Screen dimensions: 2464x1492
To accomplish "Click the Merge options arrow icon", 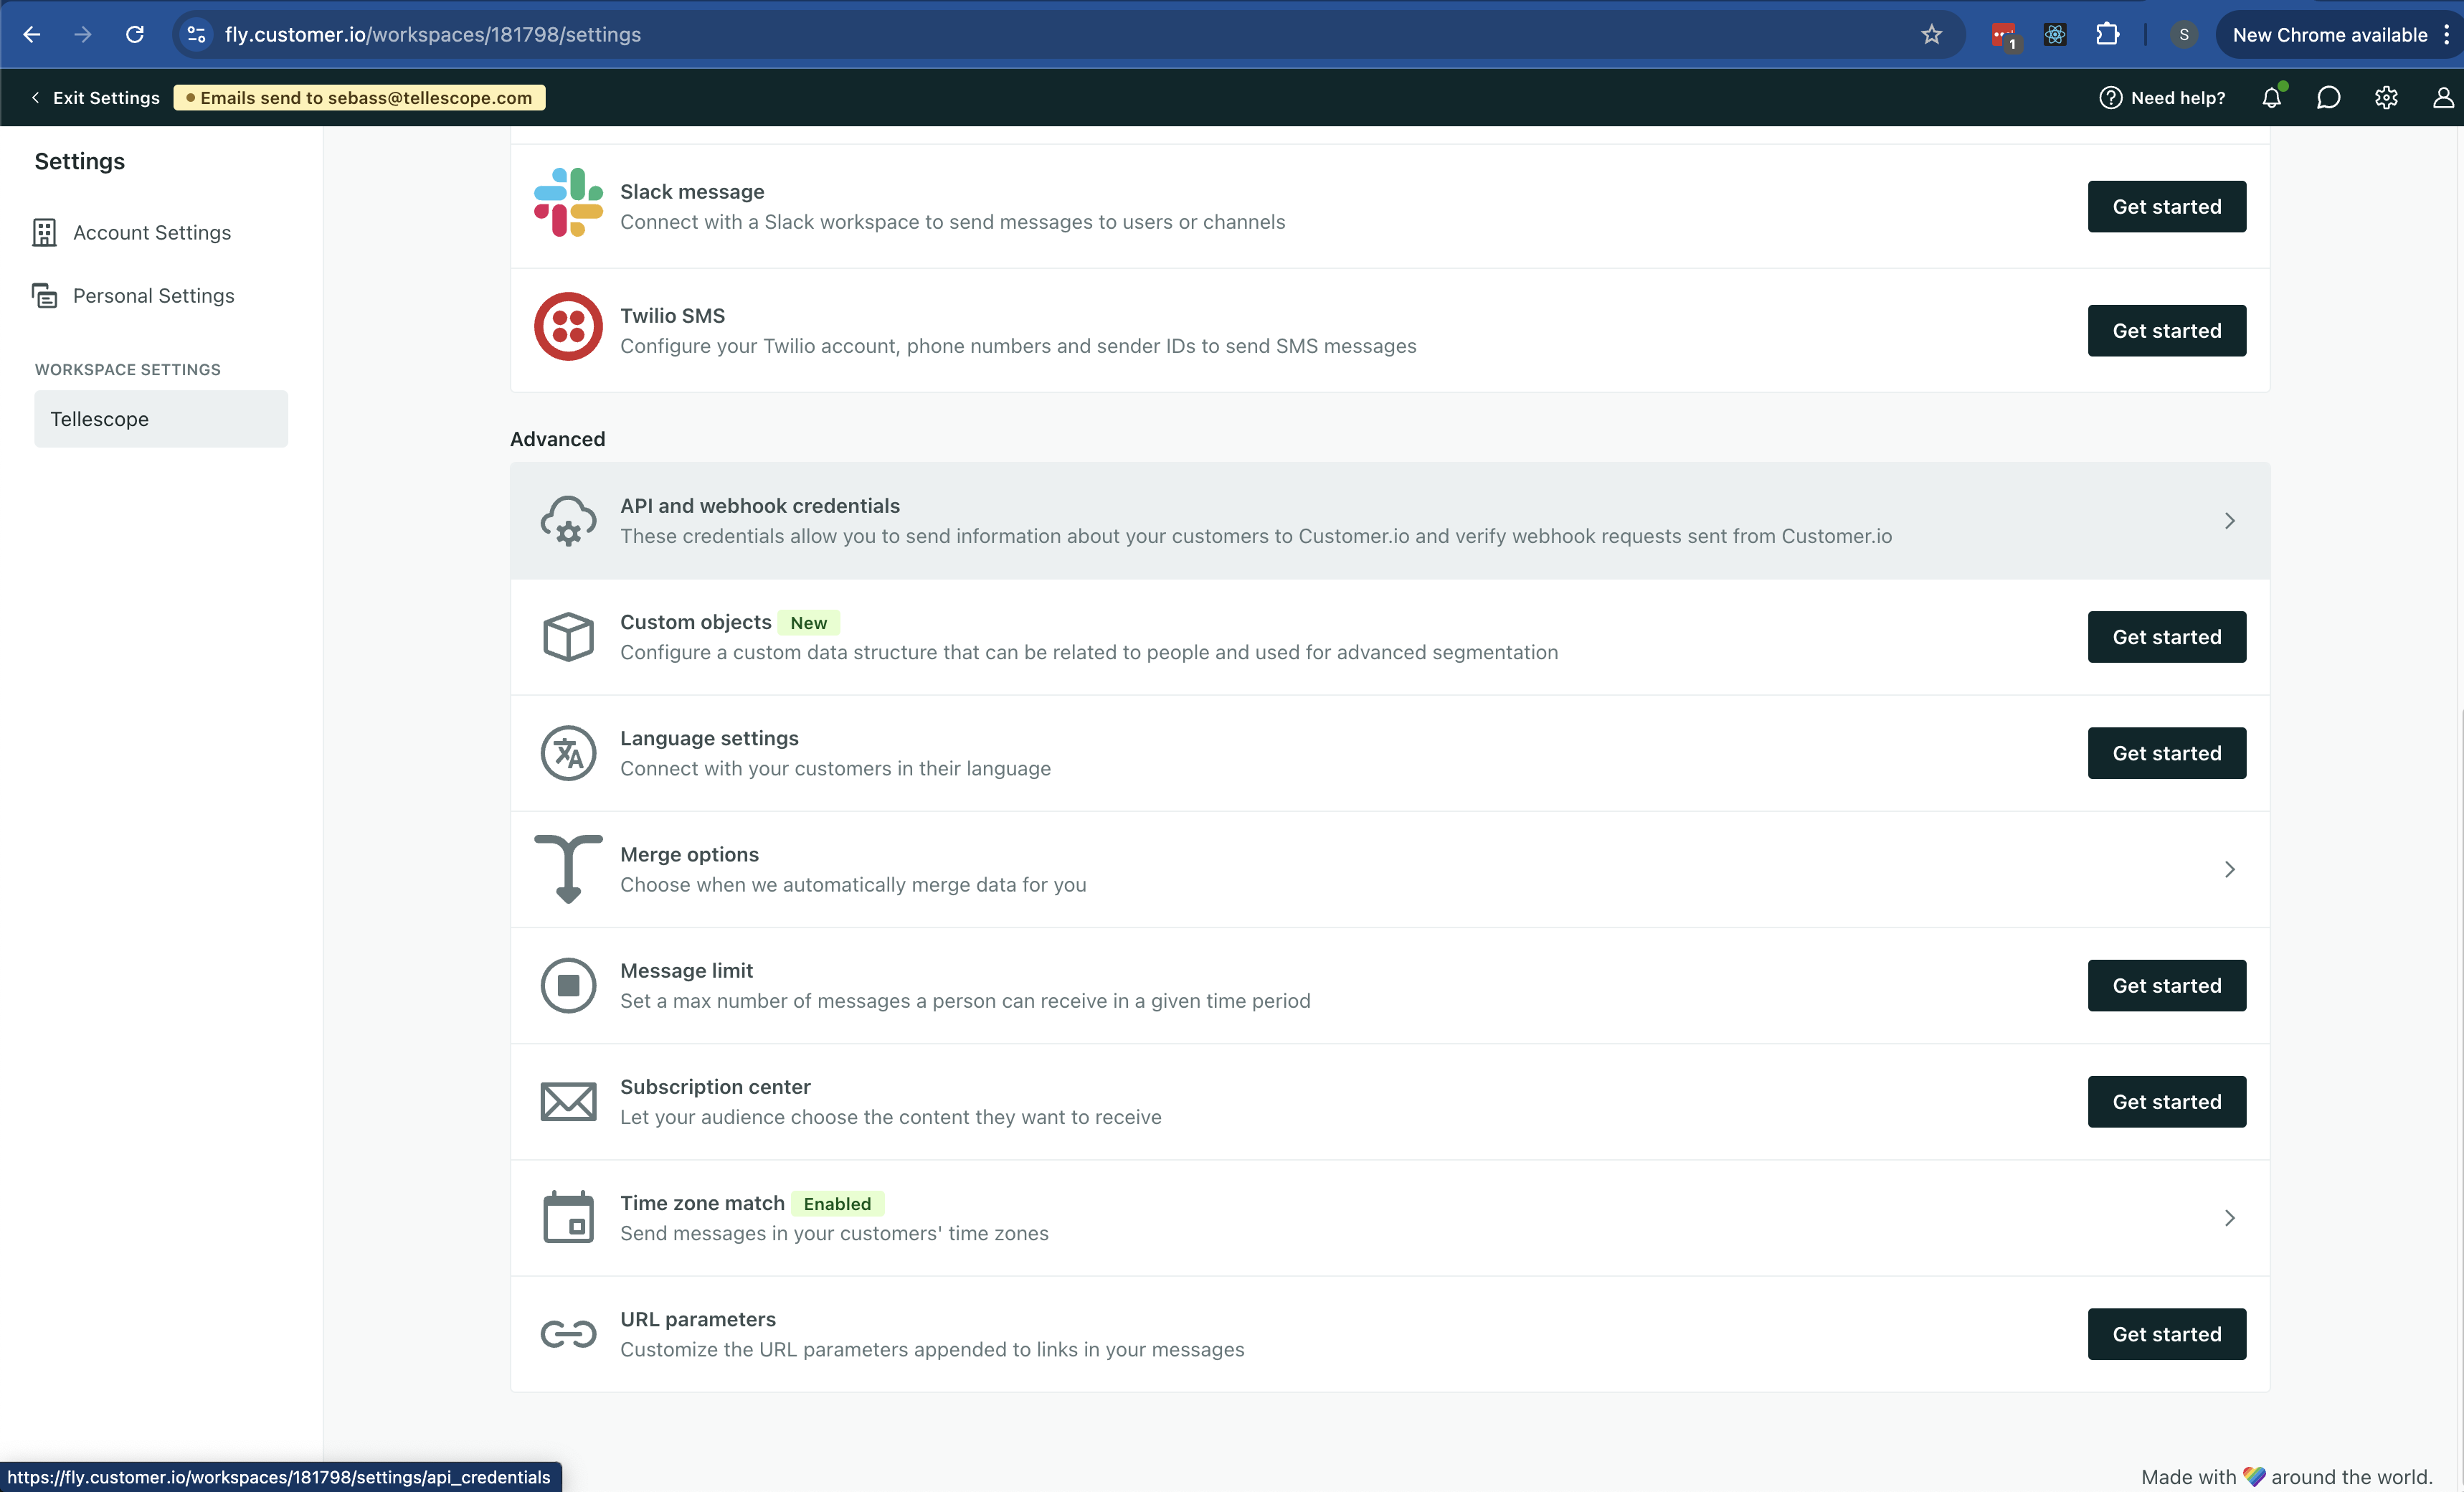I will click(x=568, y=869).
